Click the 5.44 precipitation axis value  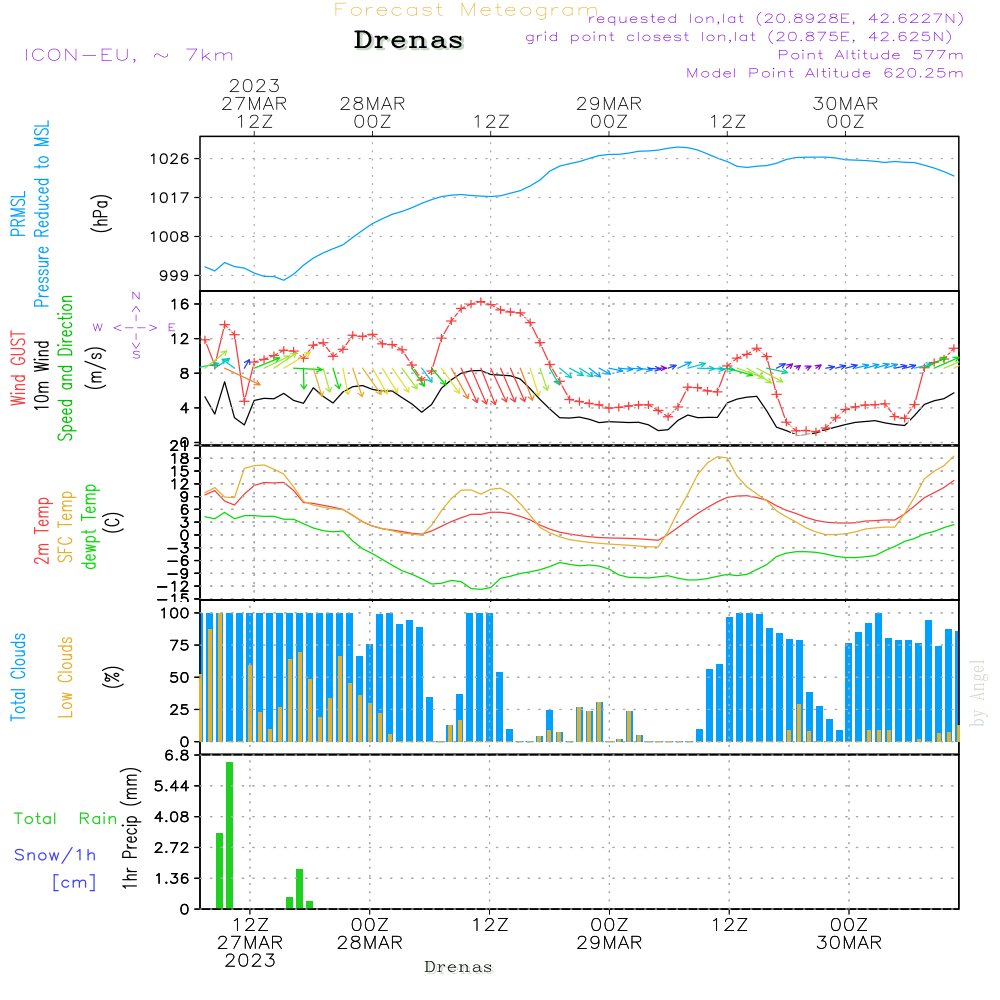tap(172, 786)
